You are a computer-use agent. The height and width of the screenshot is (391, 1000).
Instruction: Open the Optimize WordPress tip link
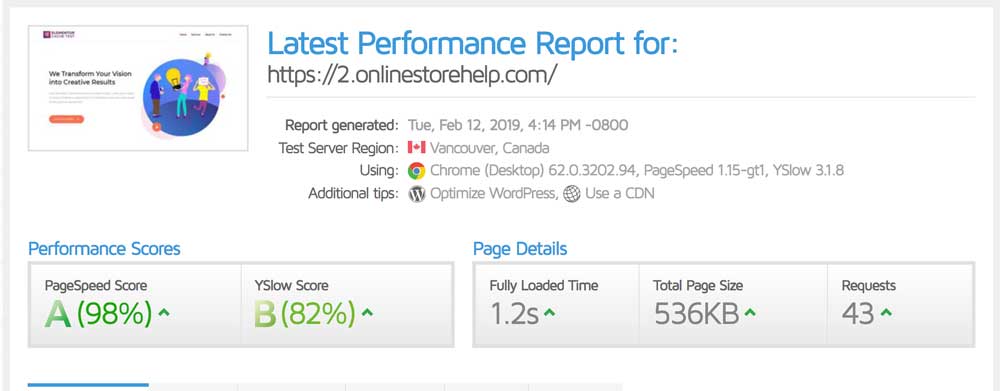(494, 193)
